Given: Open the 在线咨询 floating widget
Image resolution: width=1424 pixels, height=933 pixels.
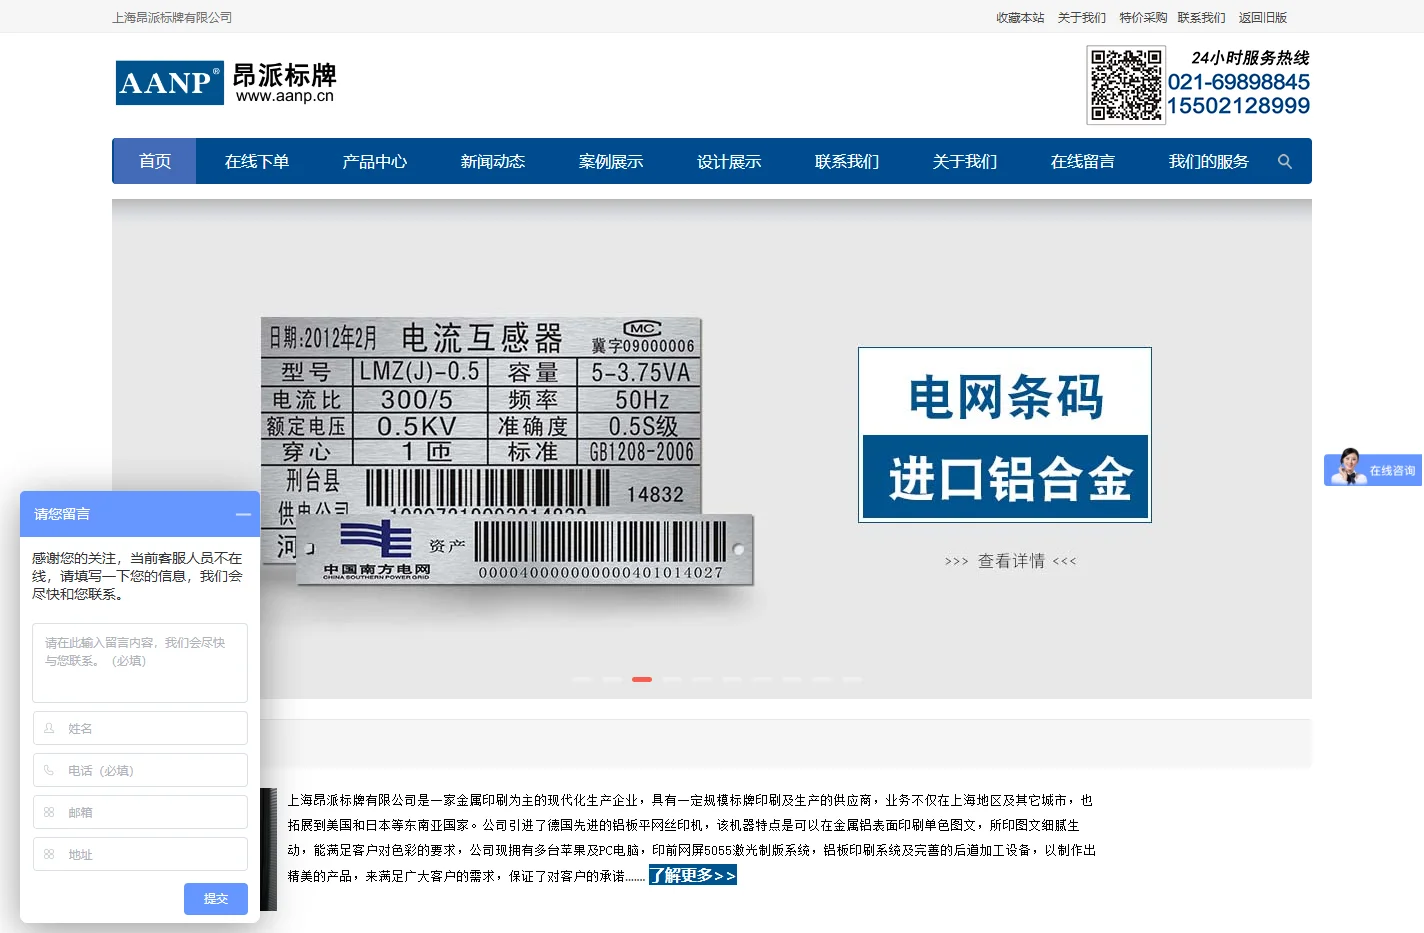Looking at the screenshot, I should [1373, 468].
